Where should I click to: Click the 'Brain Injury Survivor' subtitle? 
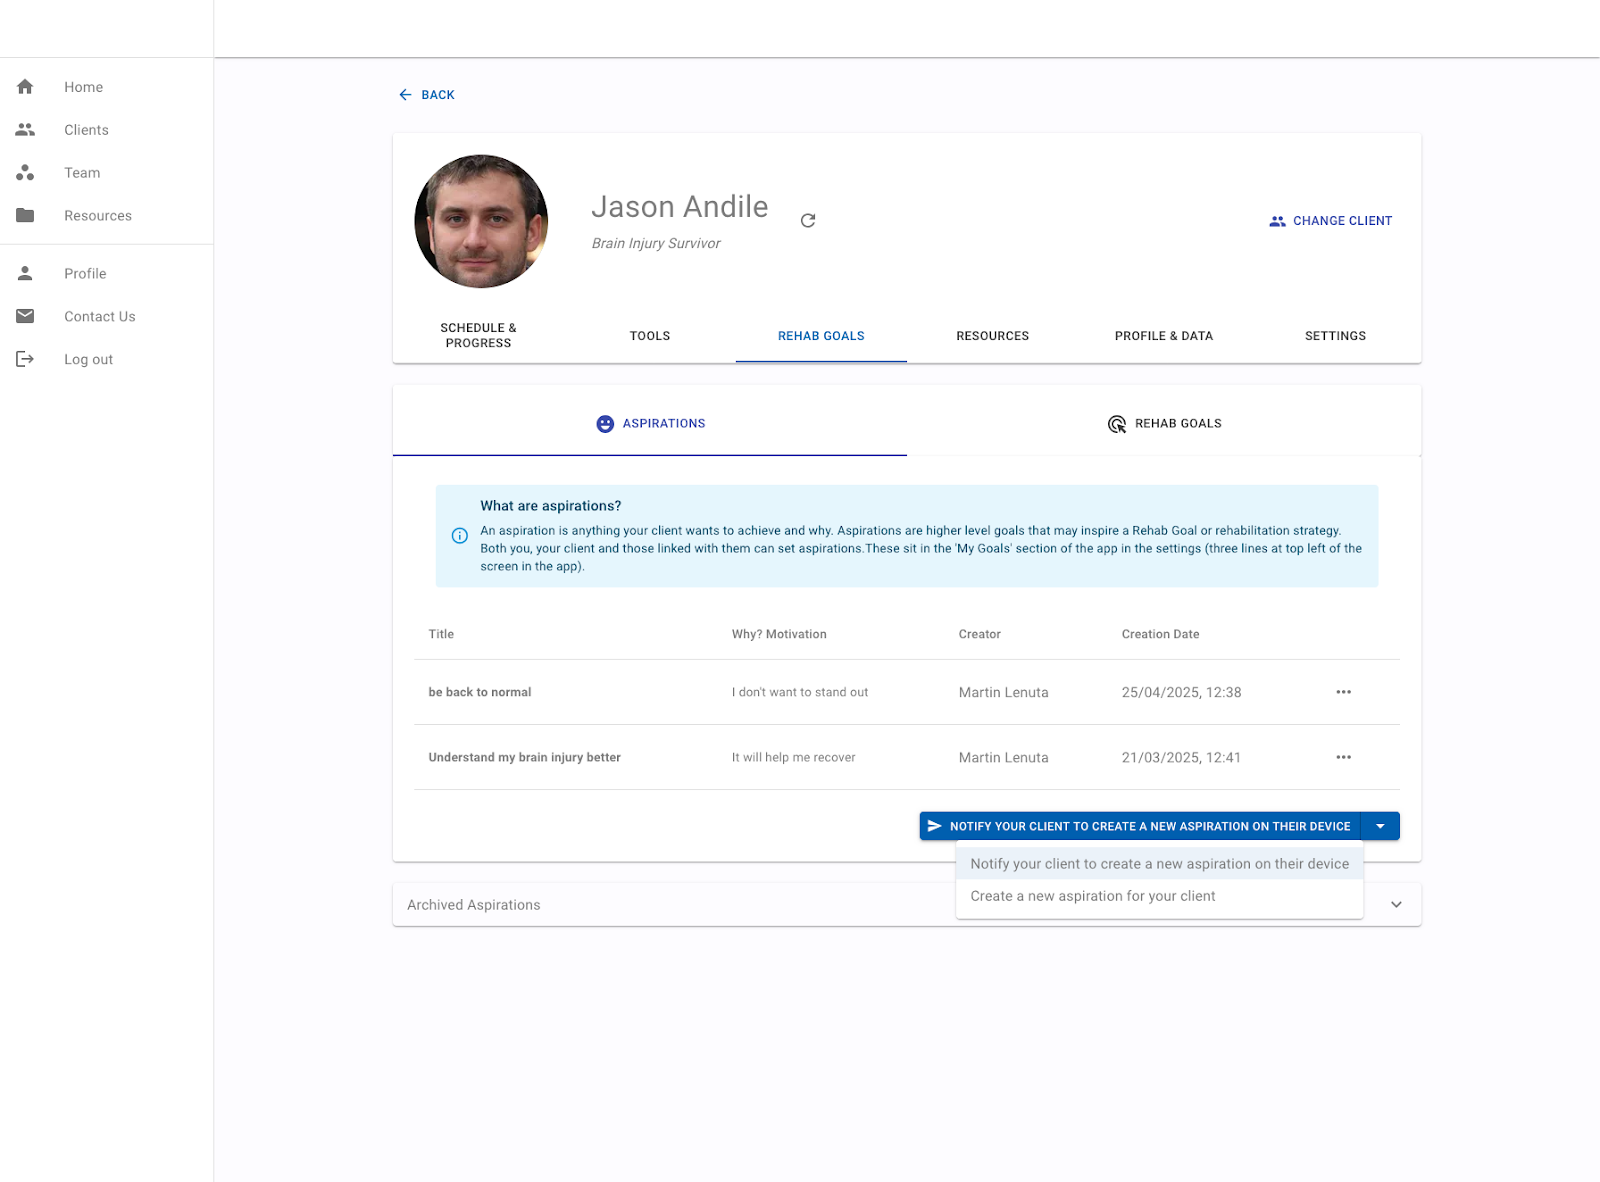[x=656, y=243]
